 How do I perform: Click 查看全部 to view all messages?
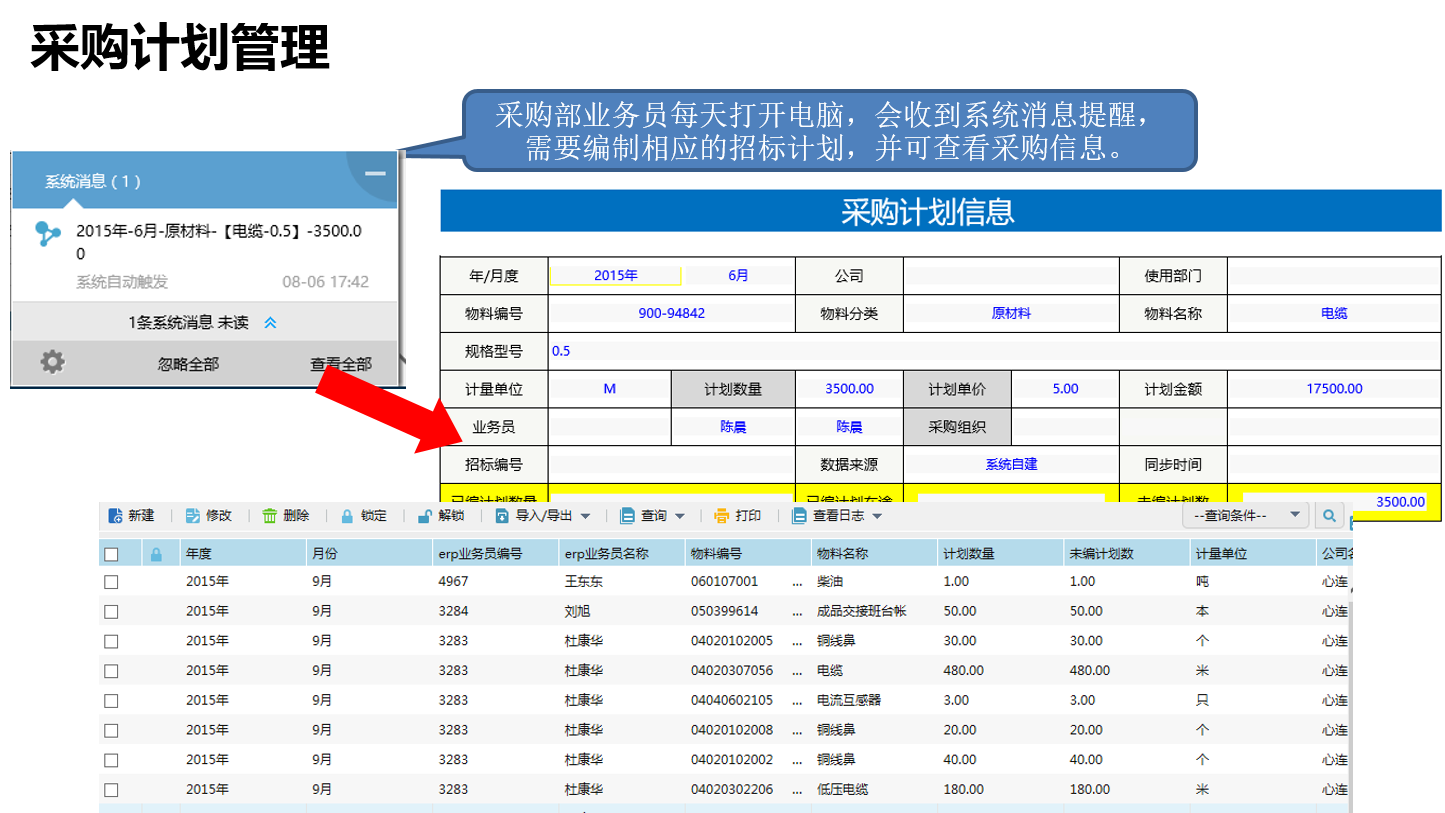coord(340,364)
